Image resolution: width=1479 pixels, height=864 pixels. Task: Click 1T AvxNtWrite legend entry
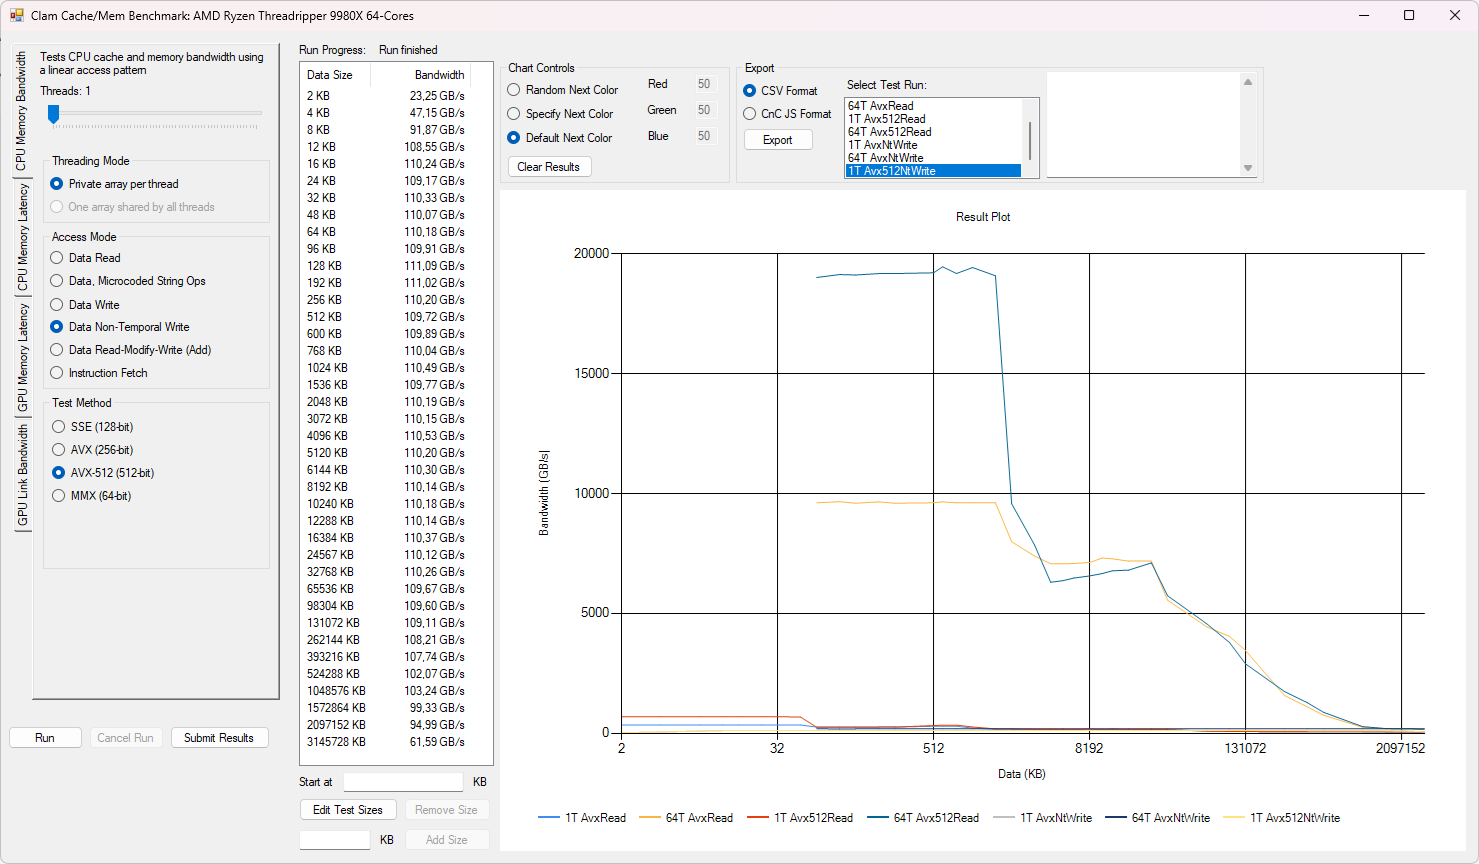point(1042,818)
